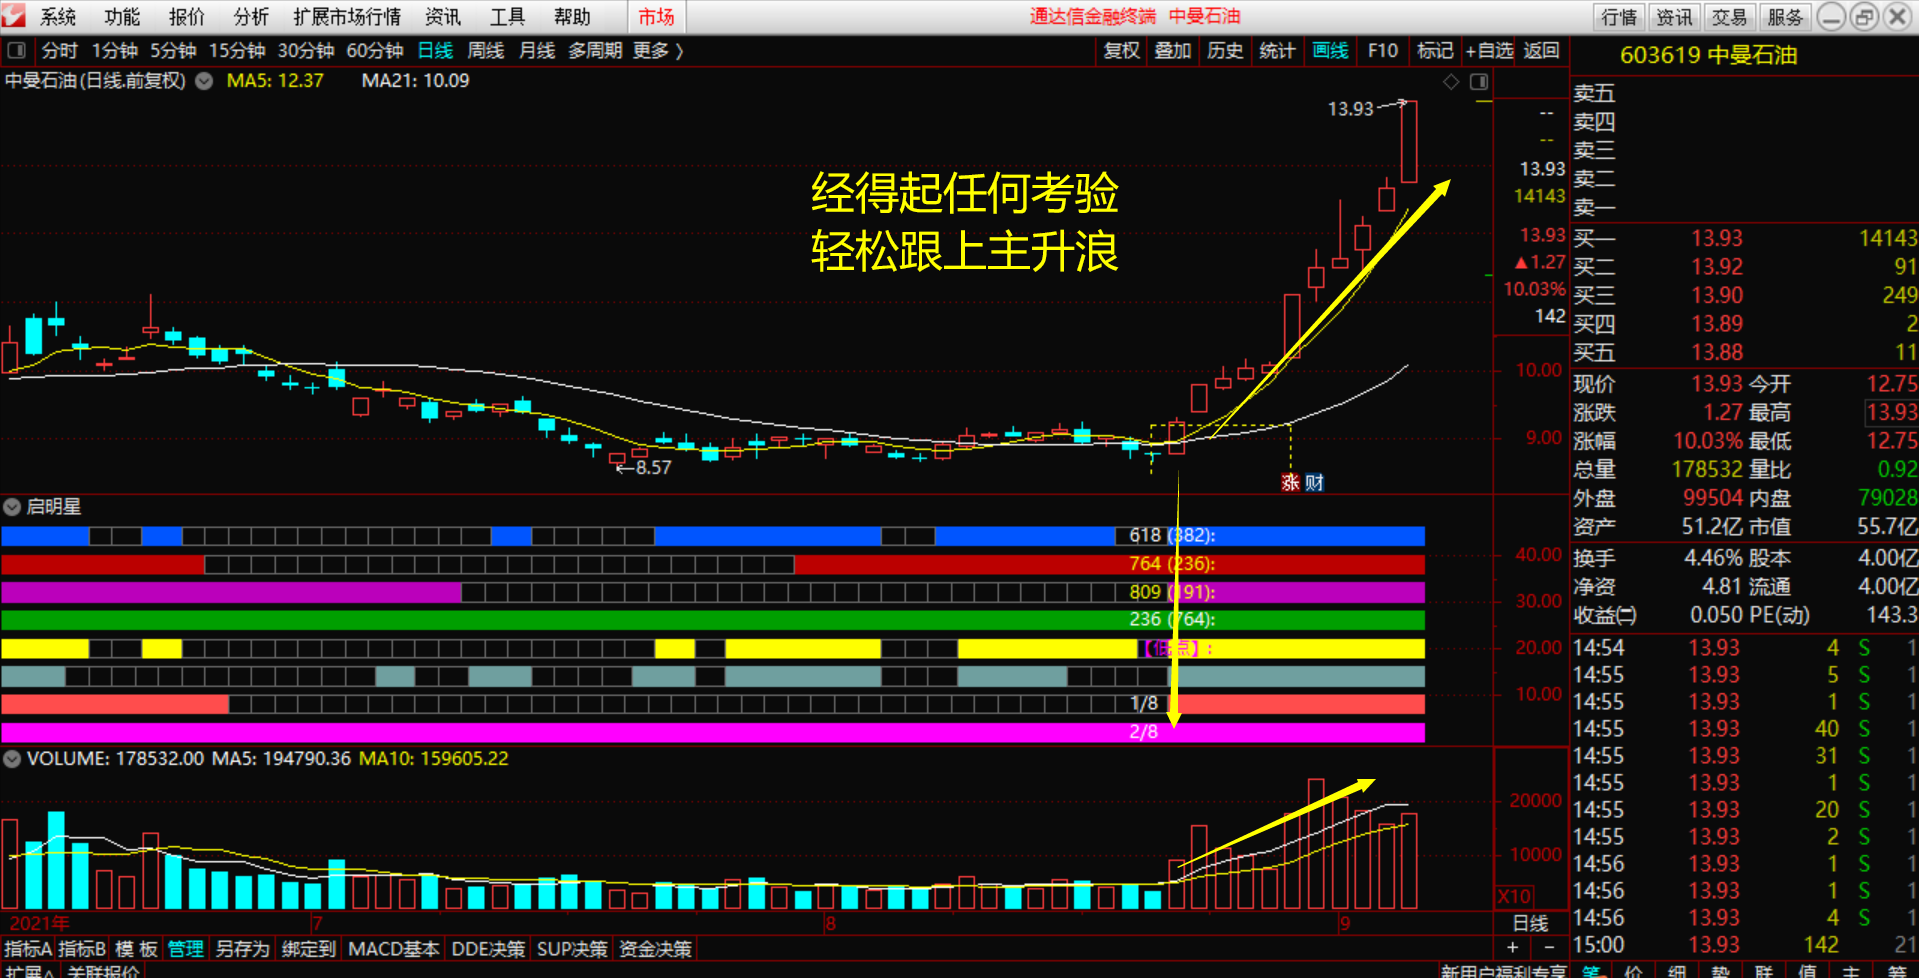Select the 60分钟 period
The height and width of the screenshot is (978, 1919).
(375, 50)
